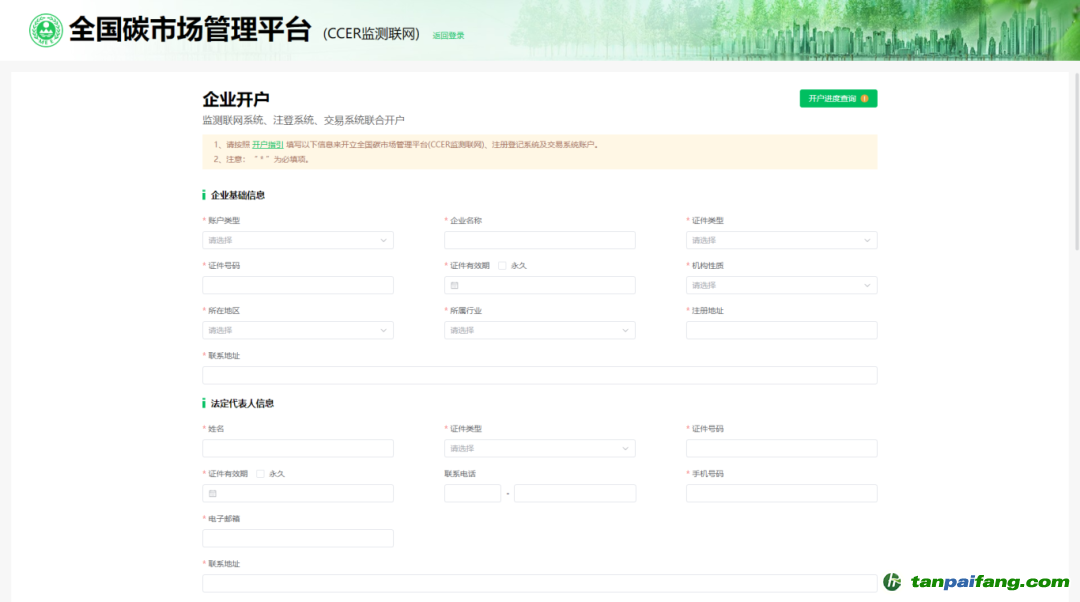The width and height of the screenshot is (1080, 602).
Task: Open the 机构性质 dropdown
Action: point(781,285)
